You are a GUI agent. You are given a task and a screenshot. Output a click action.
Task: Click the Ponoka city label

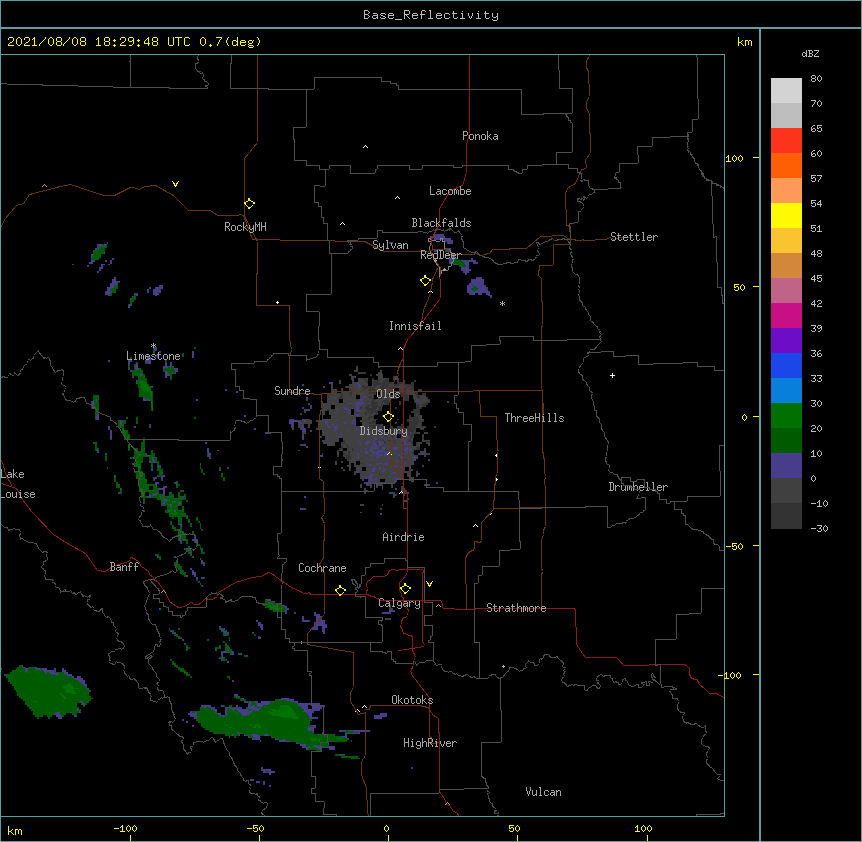click(480, 136)
